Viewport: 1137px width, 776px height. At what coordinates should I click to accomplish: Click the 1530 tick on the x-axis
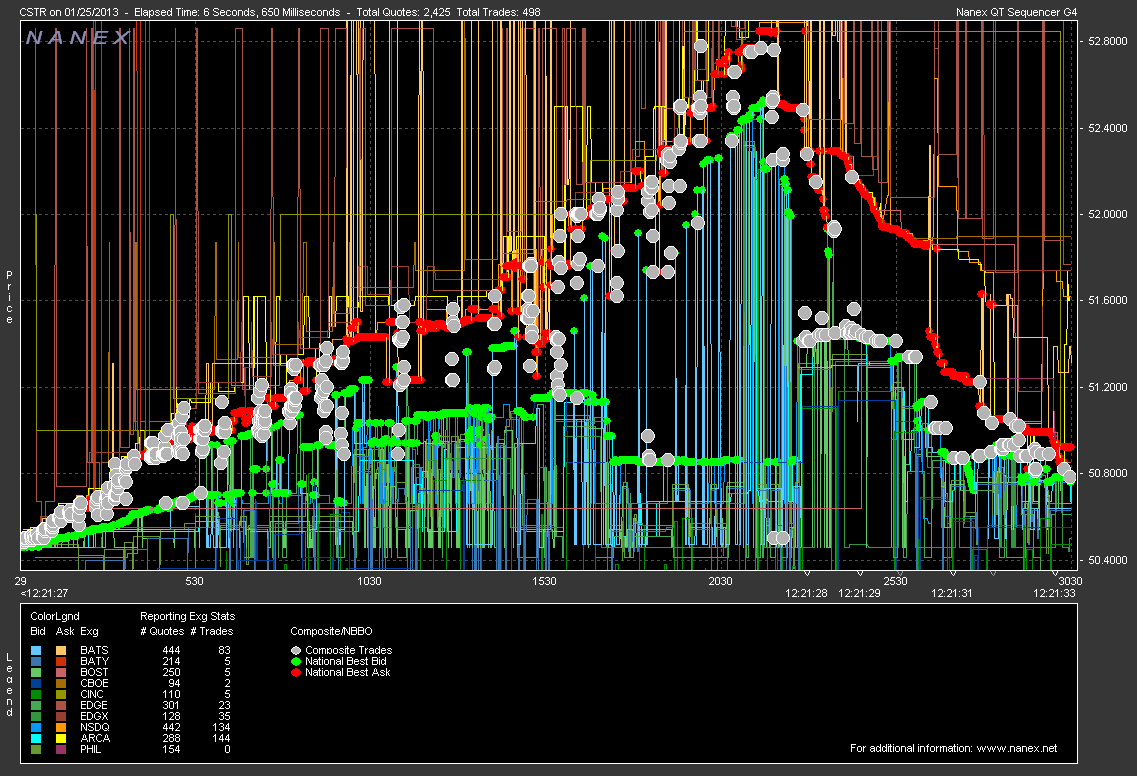click(x=544, y=581)
